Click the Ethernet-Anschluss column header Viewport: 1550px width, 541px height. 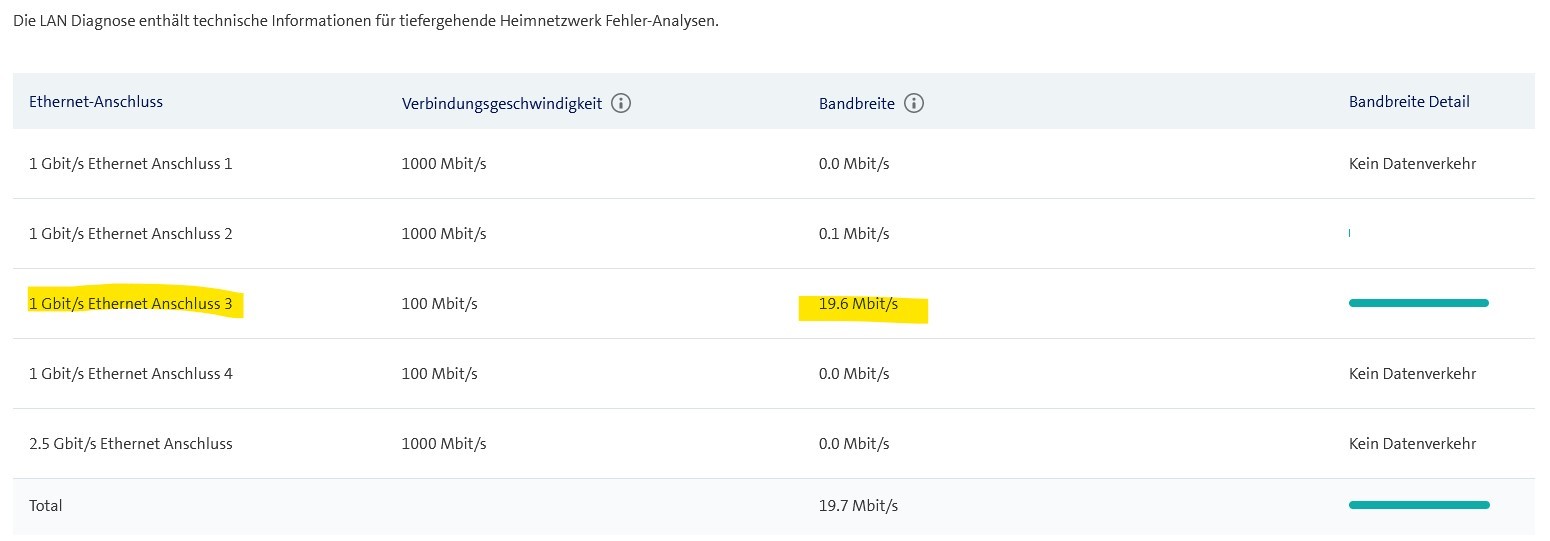[96, 102]
